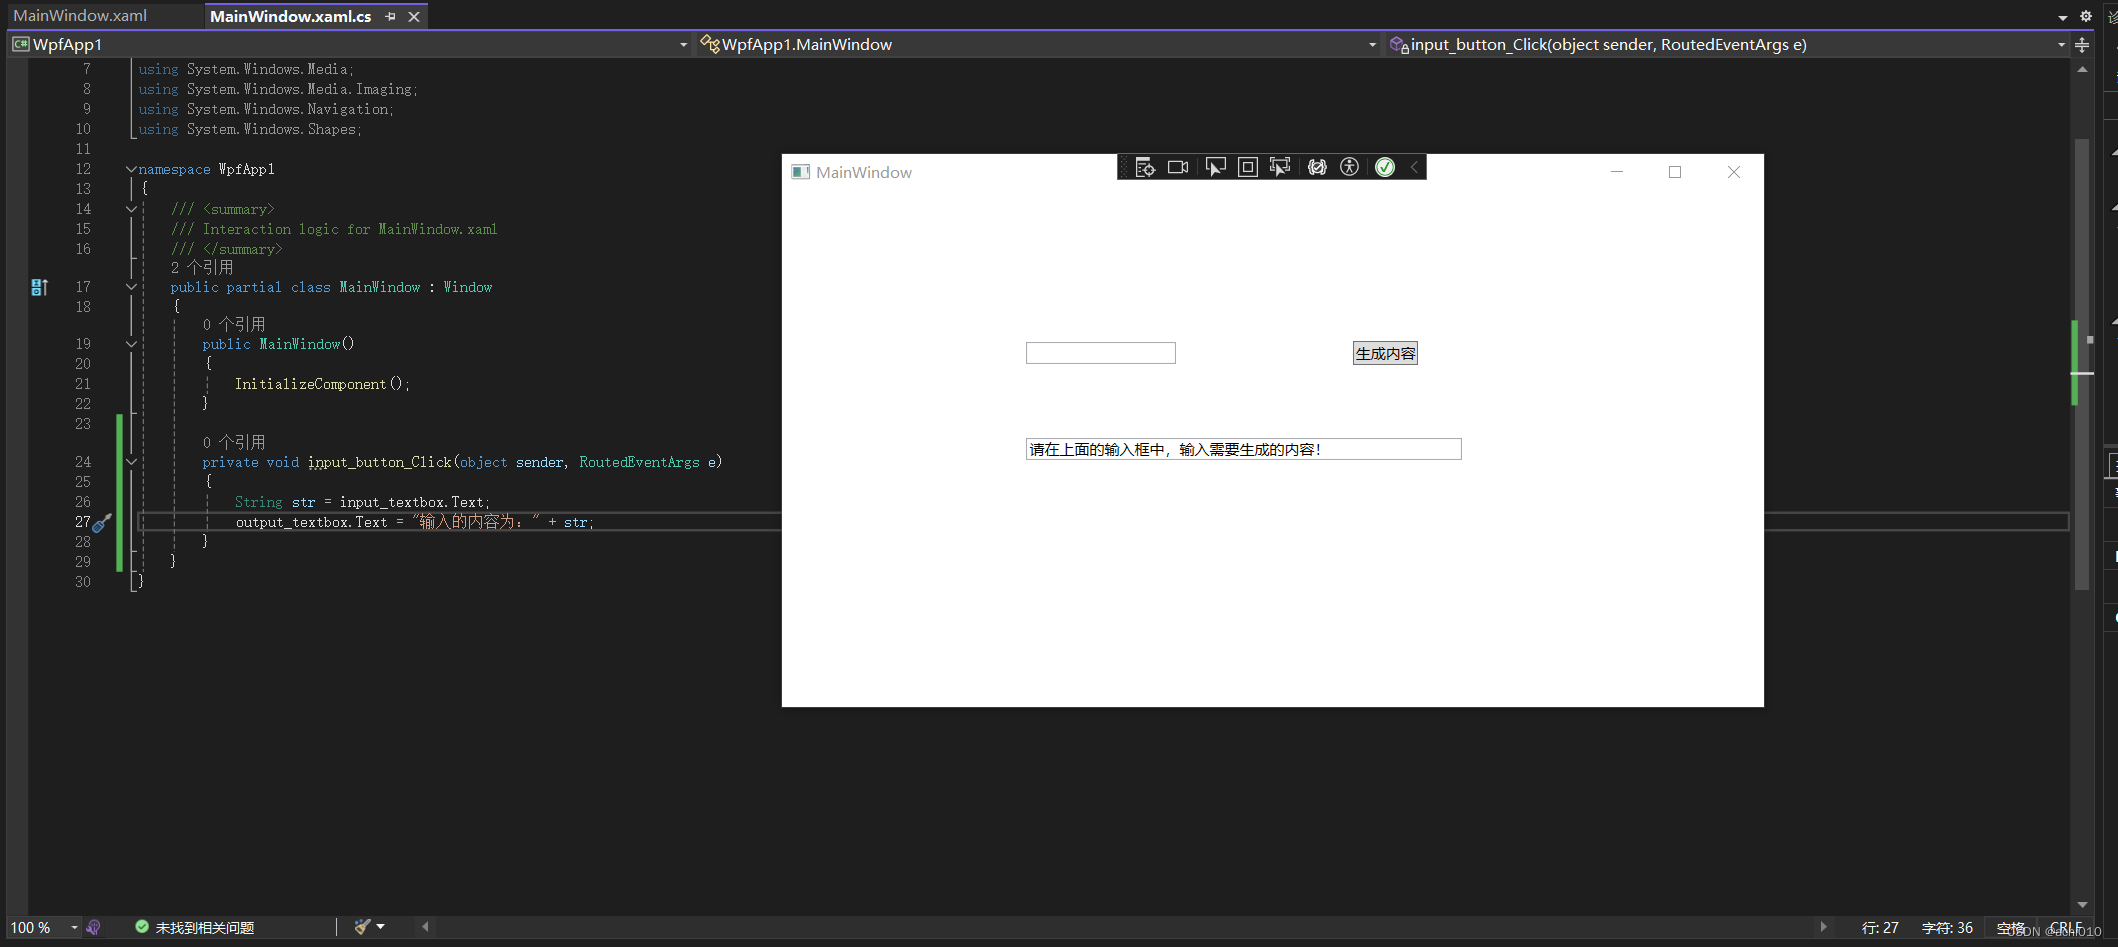This screenshot has width=2118, height=947.
Task: Open the active documents list dropdown arrow
Action: pos(2063,17)
